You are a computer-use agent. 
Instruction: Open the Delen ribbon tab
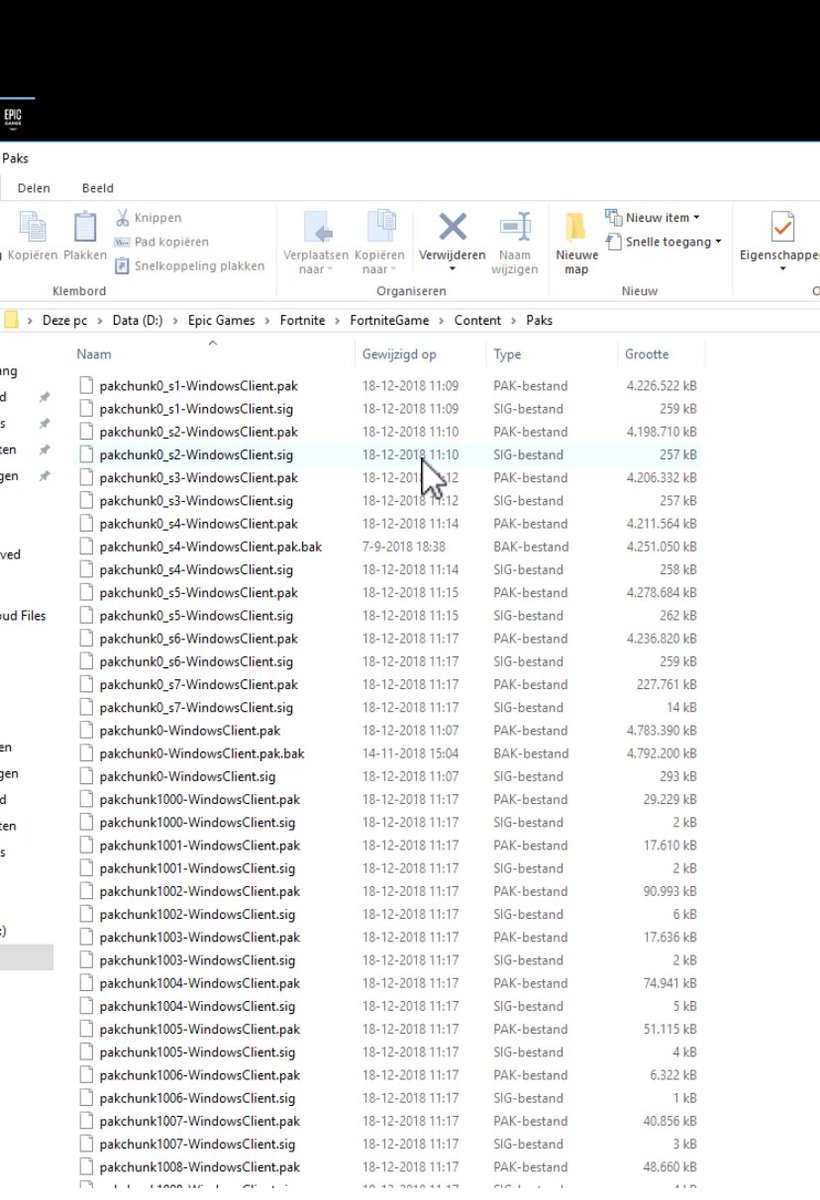tap(34, 188)
